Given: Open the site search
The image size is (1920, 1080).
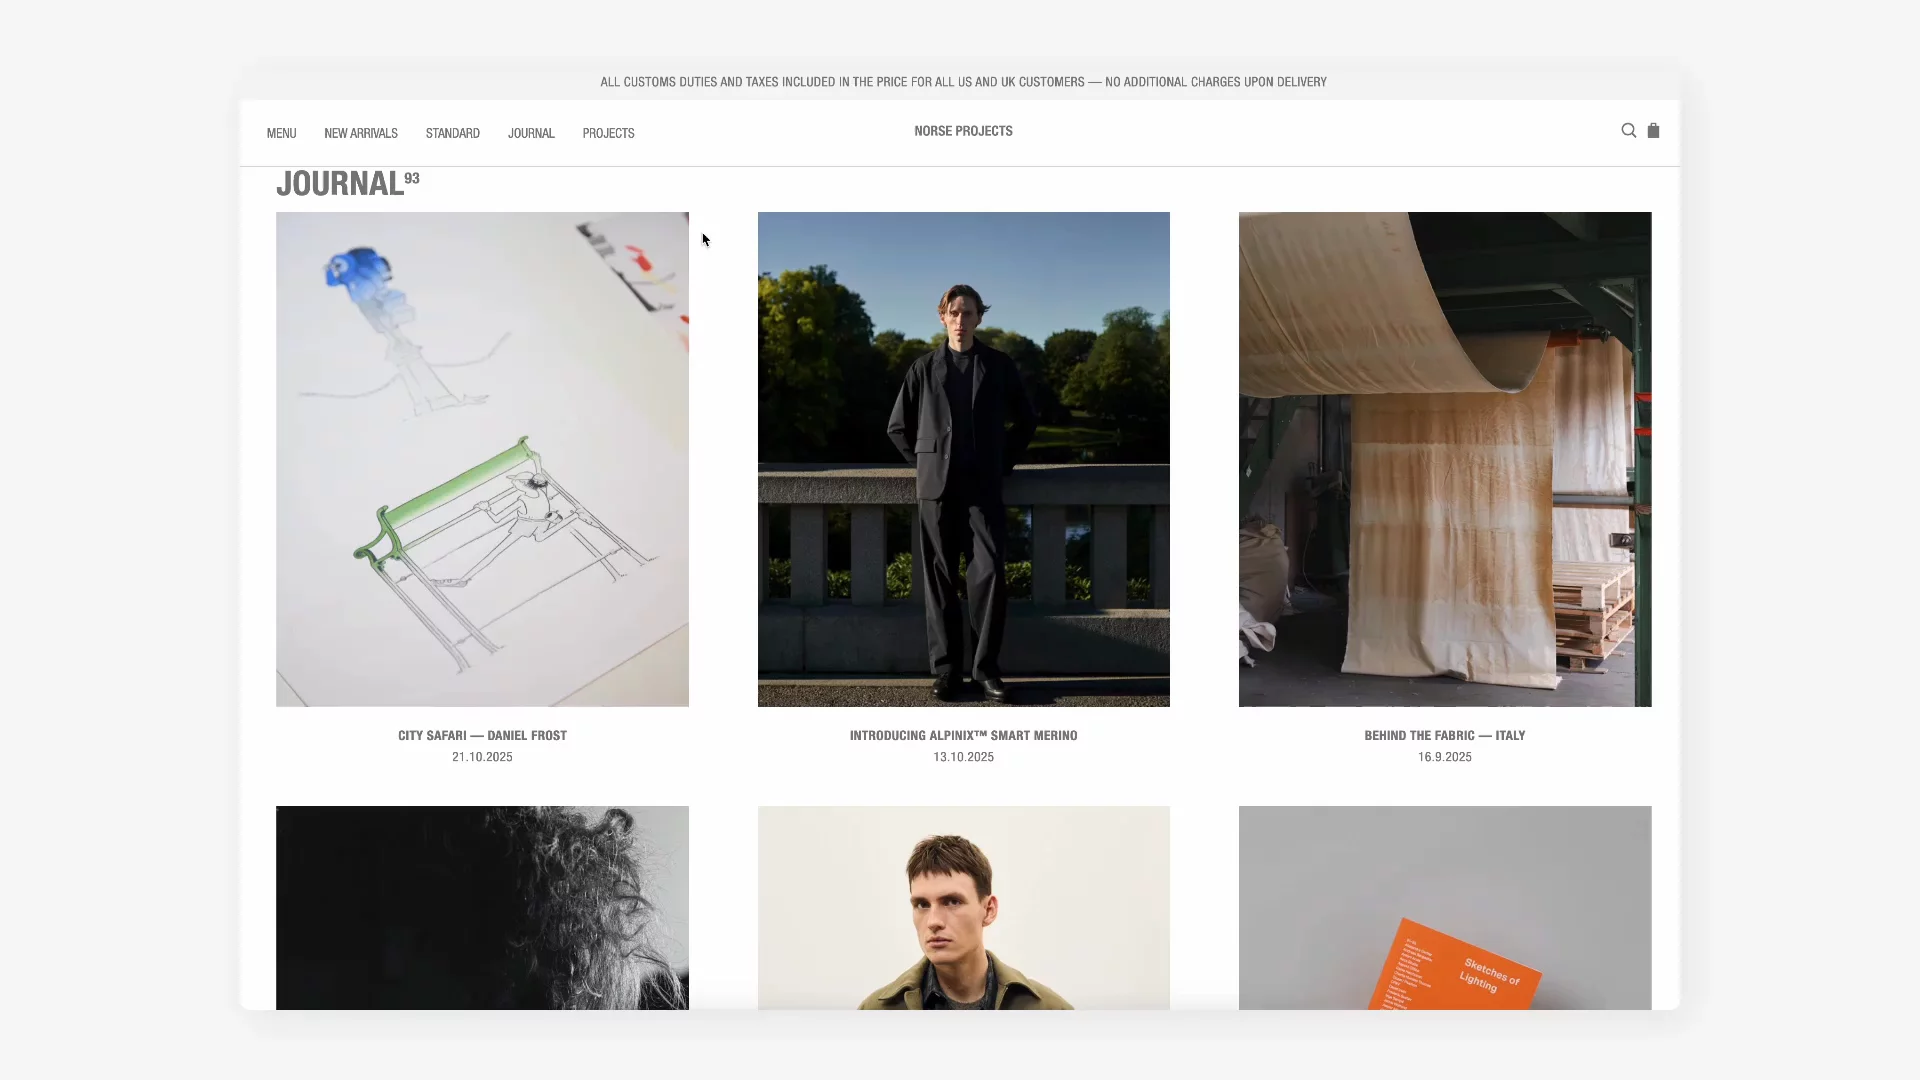Looking at the screenshot, I should pos(1628,130).
